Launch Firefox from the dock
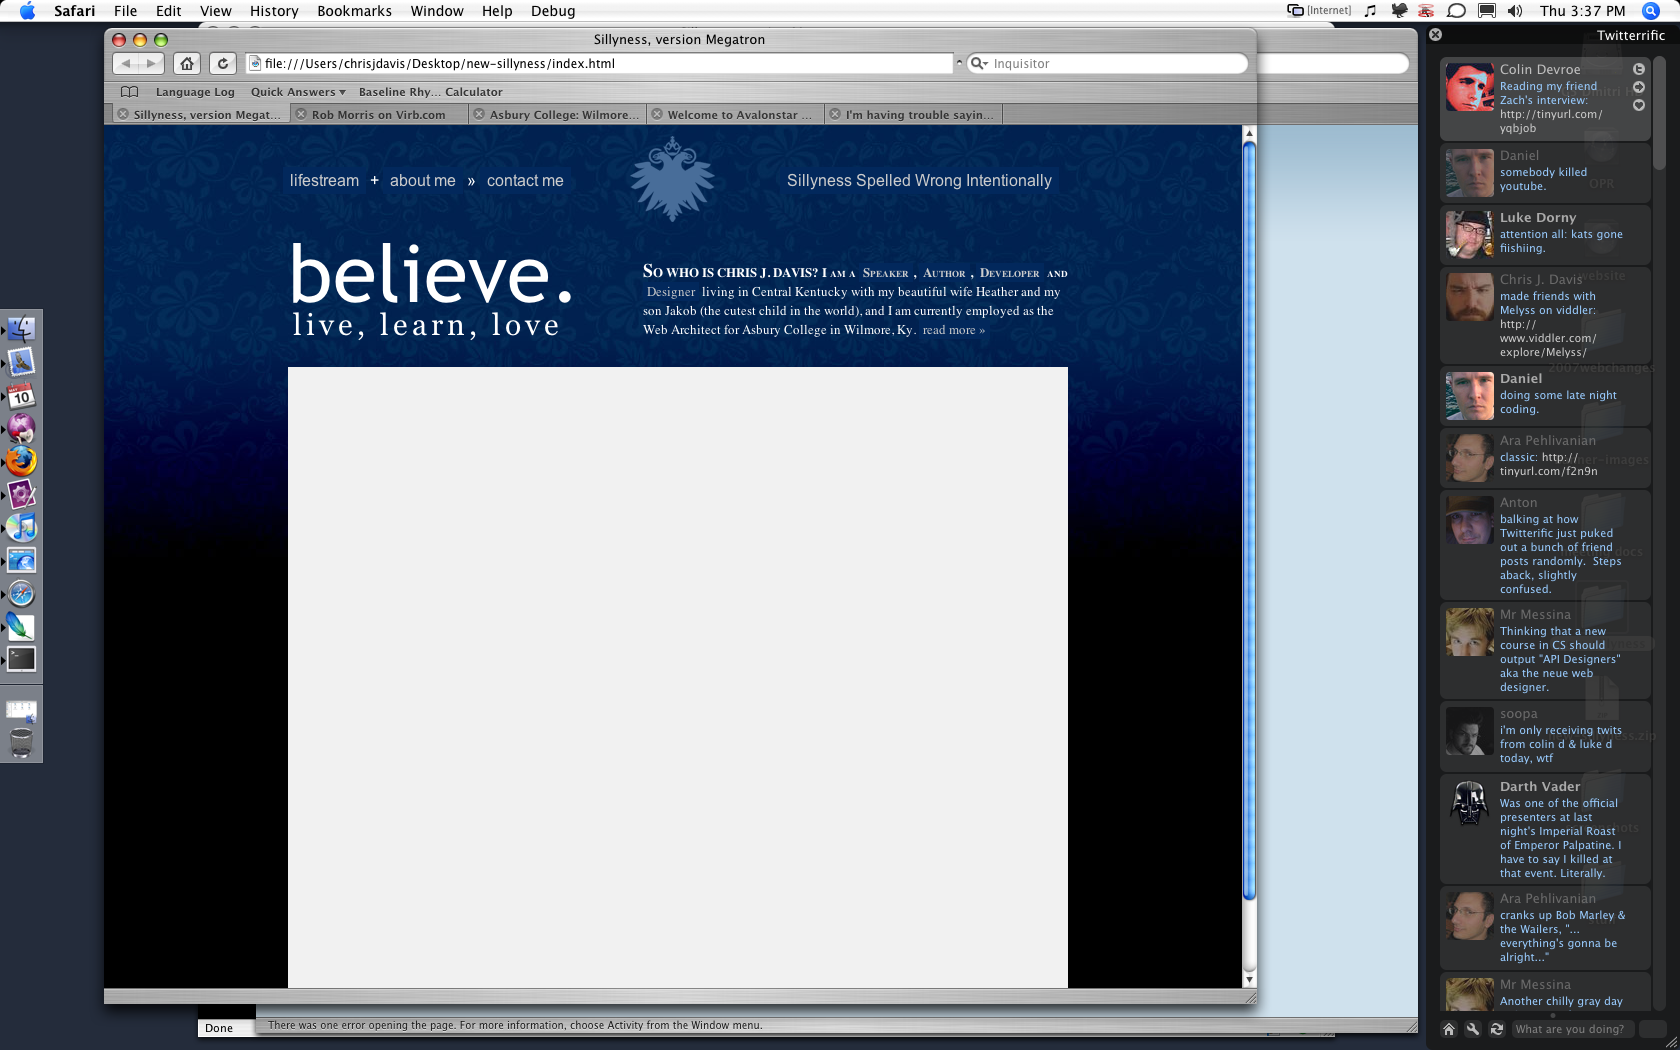Screen dimensions: 1680x1050 pyautogui.click(x=21, y=461)
